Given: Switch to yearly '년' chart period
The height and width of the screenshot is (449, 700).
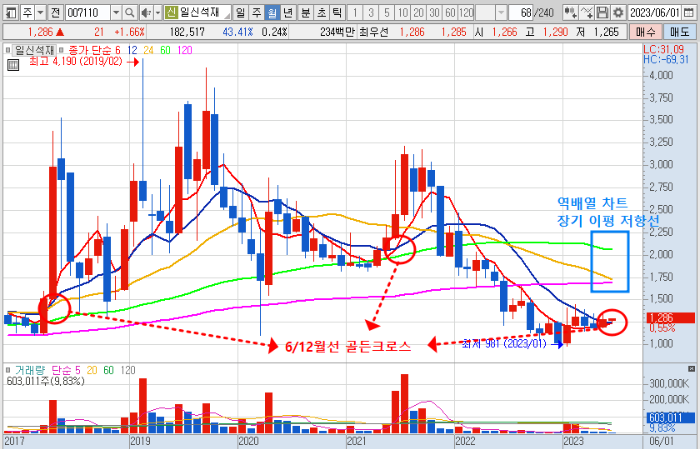Looking at the screenshot, I should pyautogui.click(x=288, y=12).
